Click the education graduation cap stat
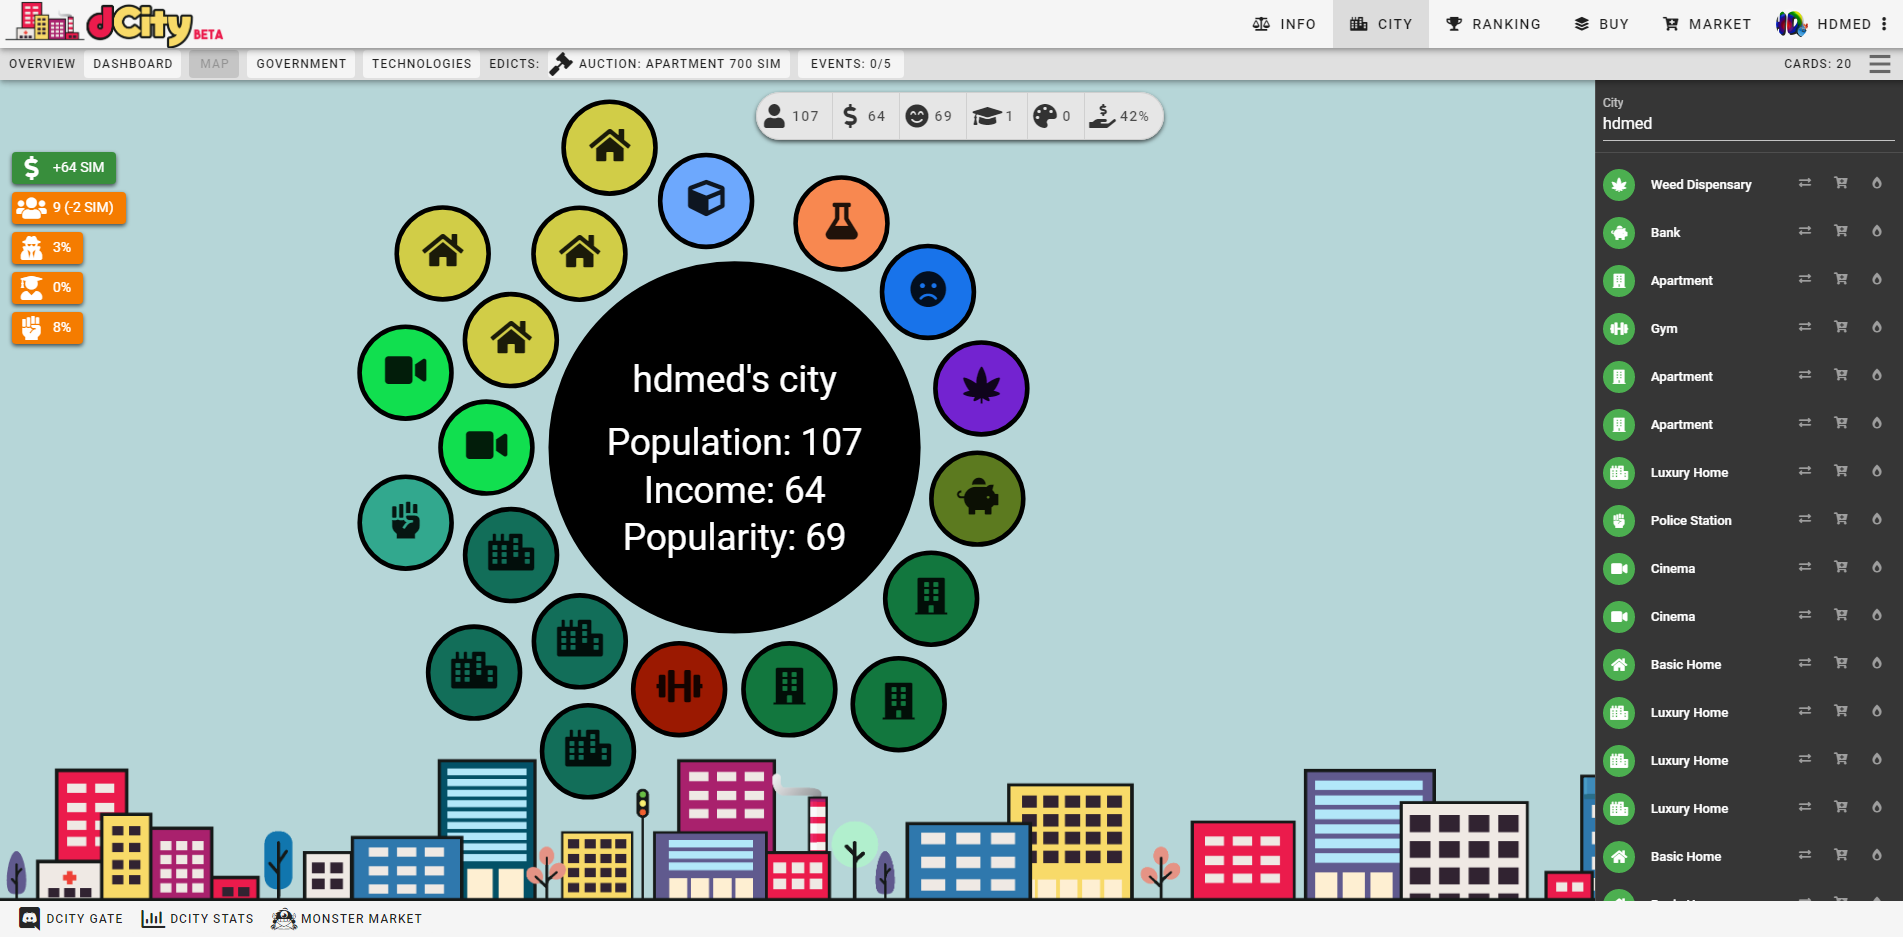 click(x=994, y=116)
